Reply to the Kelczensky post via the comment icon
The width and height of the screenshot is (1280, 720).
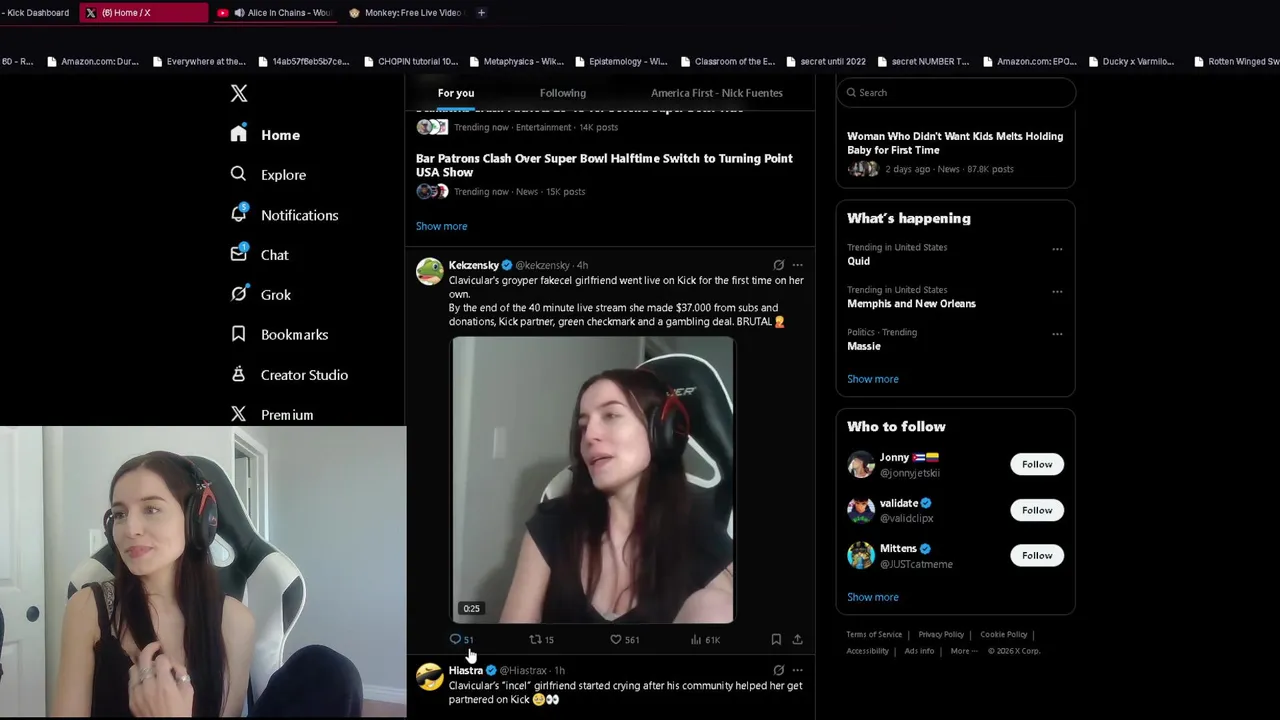[x=455, y=639]
